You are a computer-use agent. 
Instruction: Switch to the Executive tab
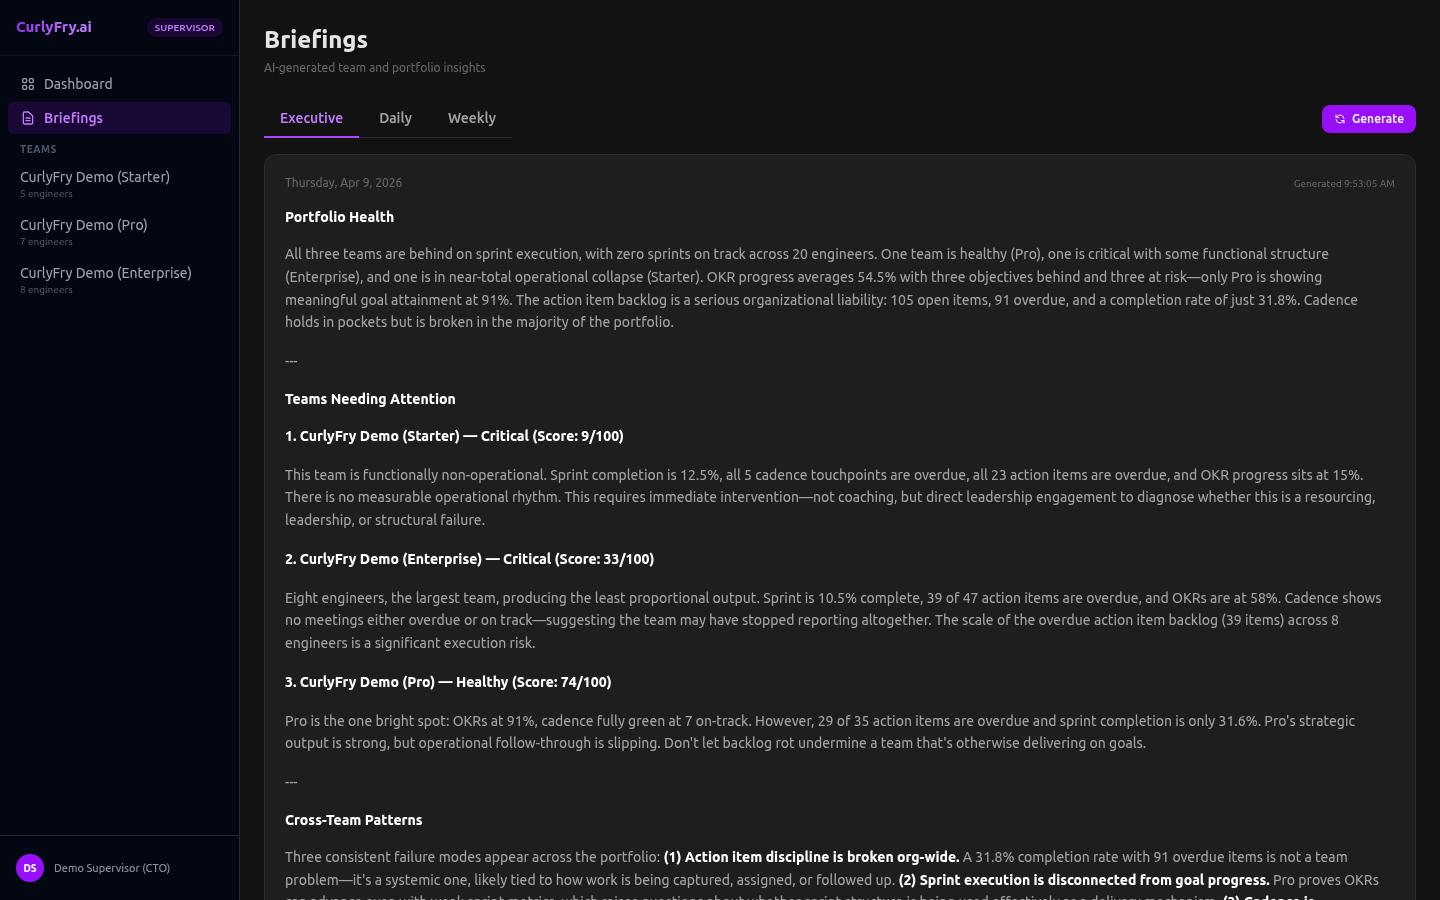click(x=311, y=118)
